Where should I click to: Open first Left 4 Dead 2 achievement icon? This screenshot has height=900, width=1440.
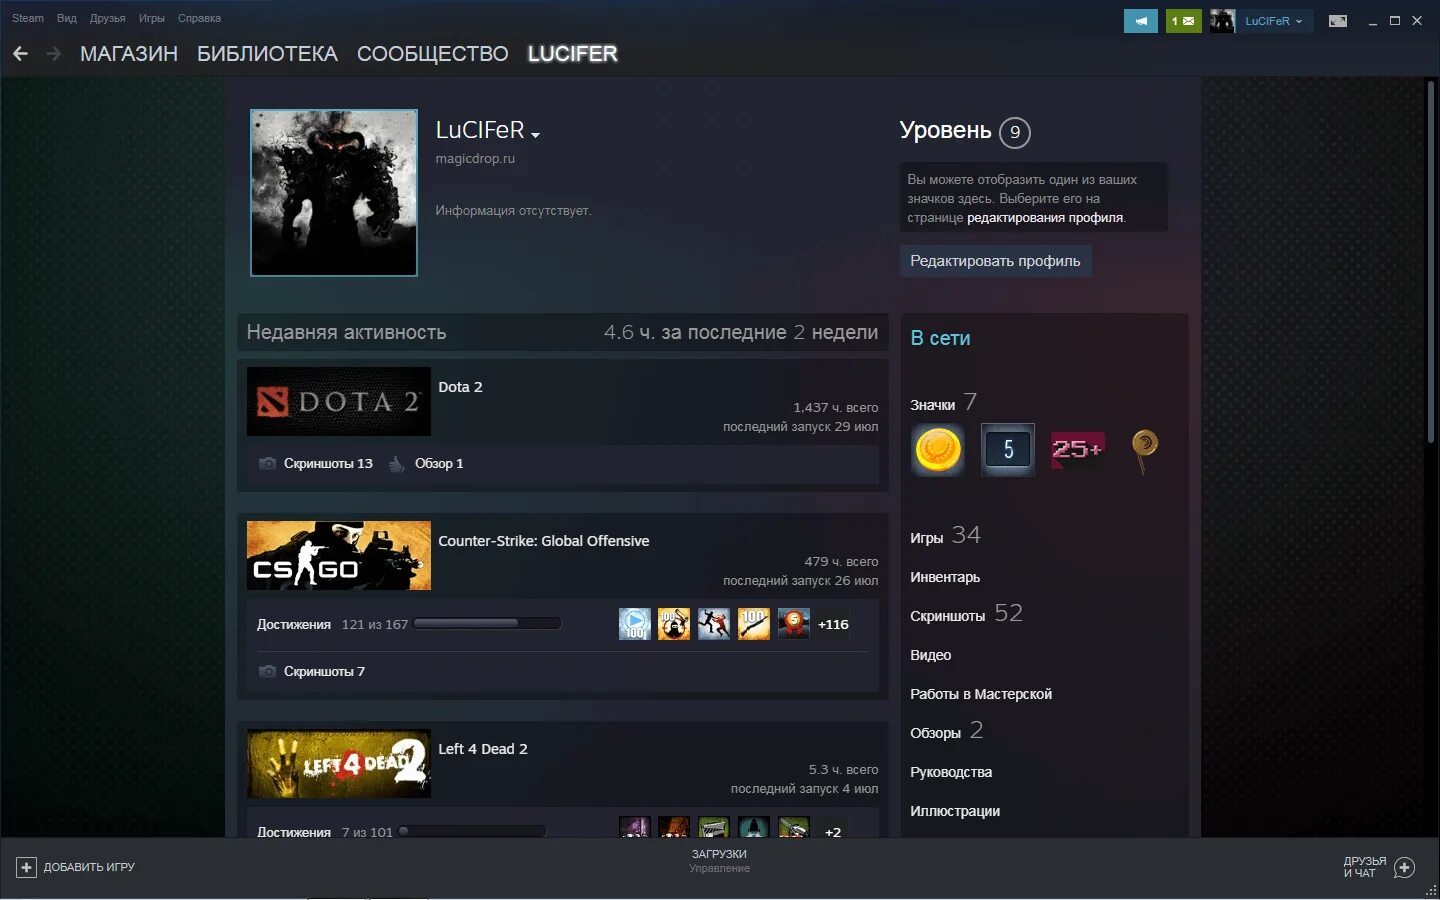pyautogui.click(x=635, y=827)
